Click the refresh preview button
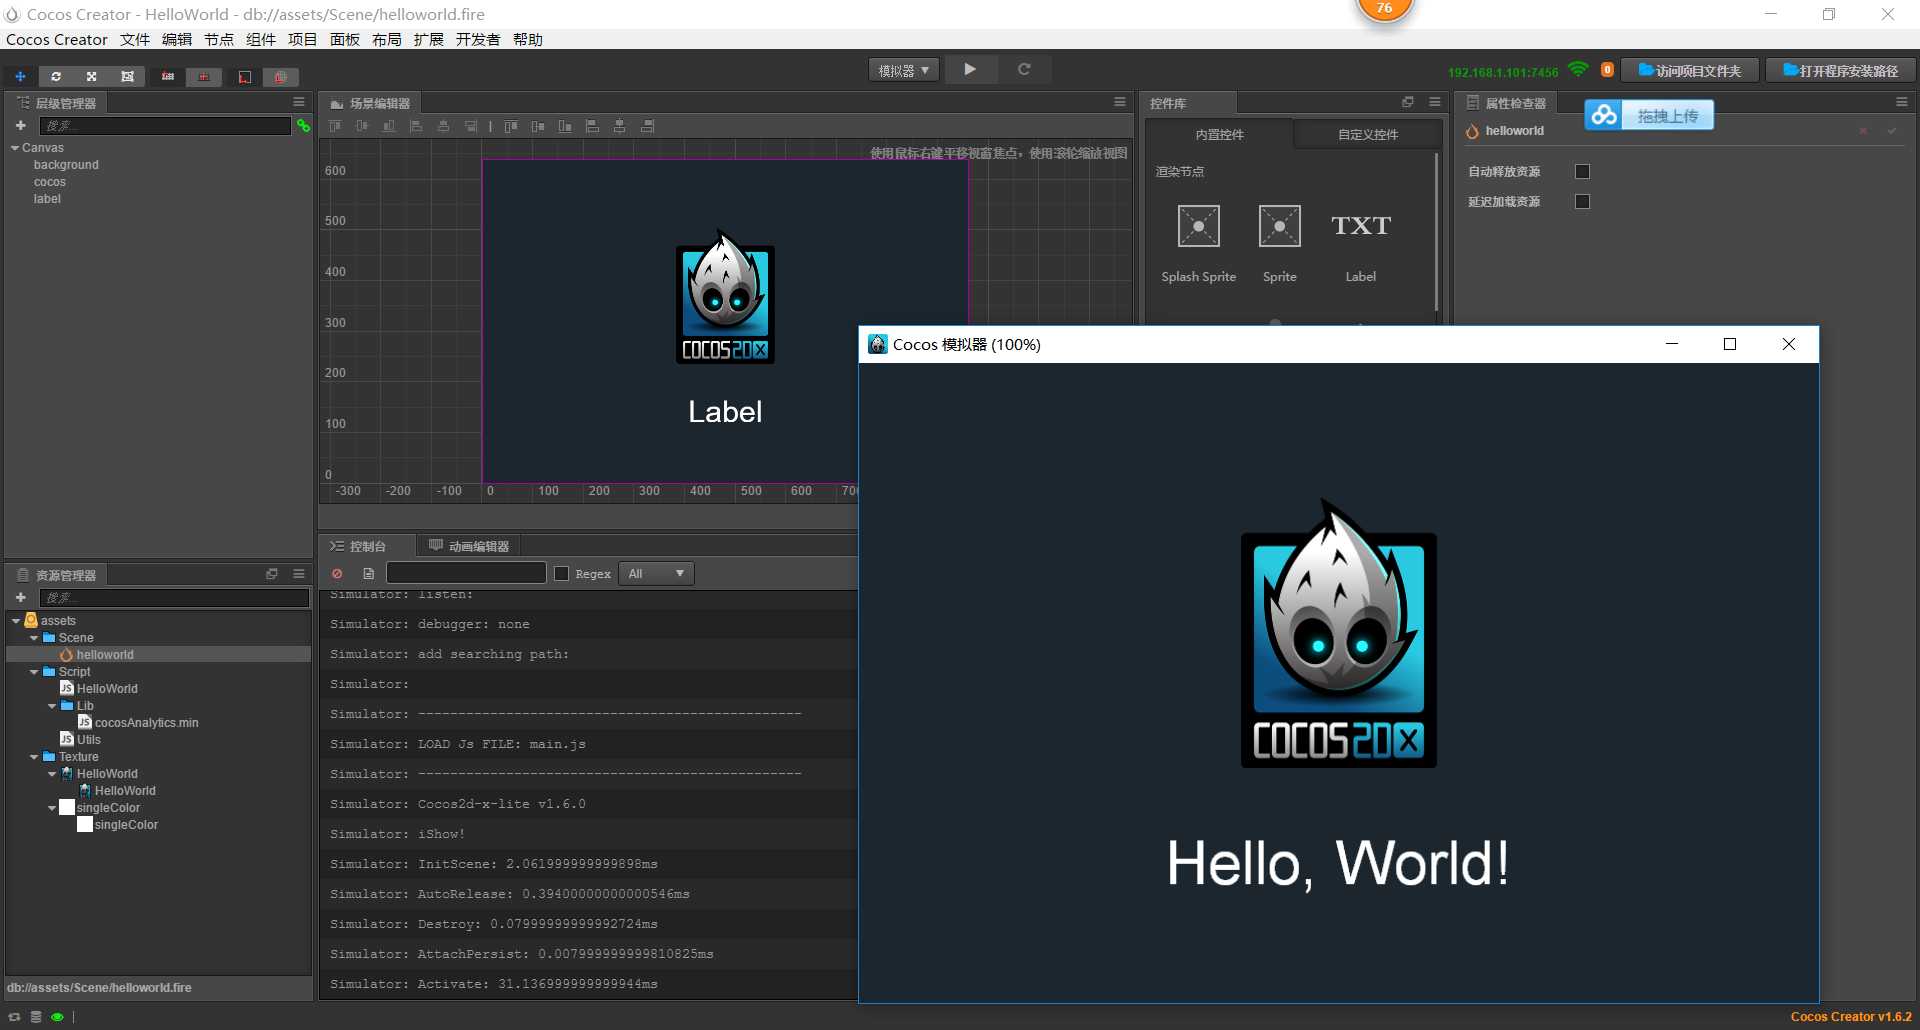 click(1024, 69)
